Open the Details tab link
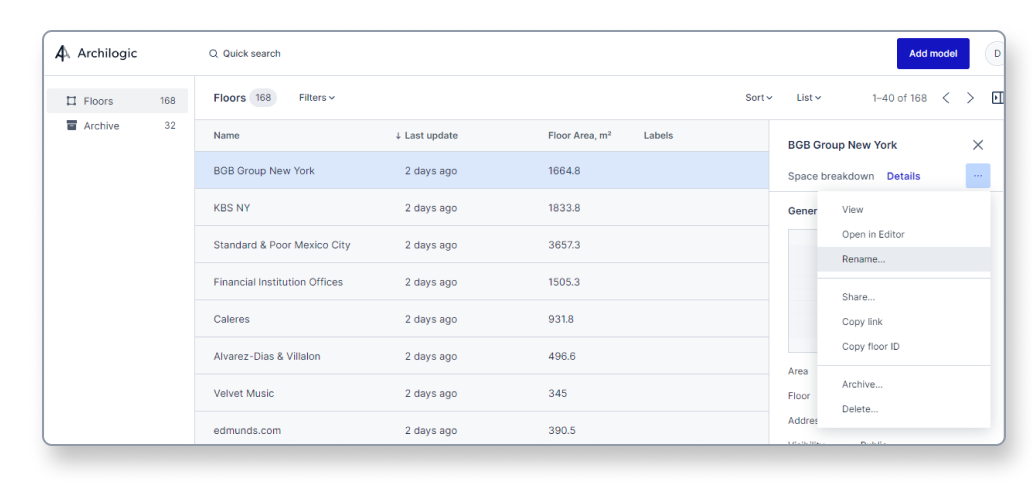Screen dimensions: 1032x488 coord(903,176)
